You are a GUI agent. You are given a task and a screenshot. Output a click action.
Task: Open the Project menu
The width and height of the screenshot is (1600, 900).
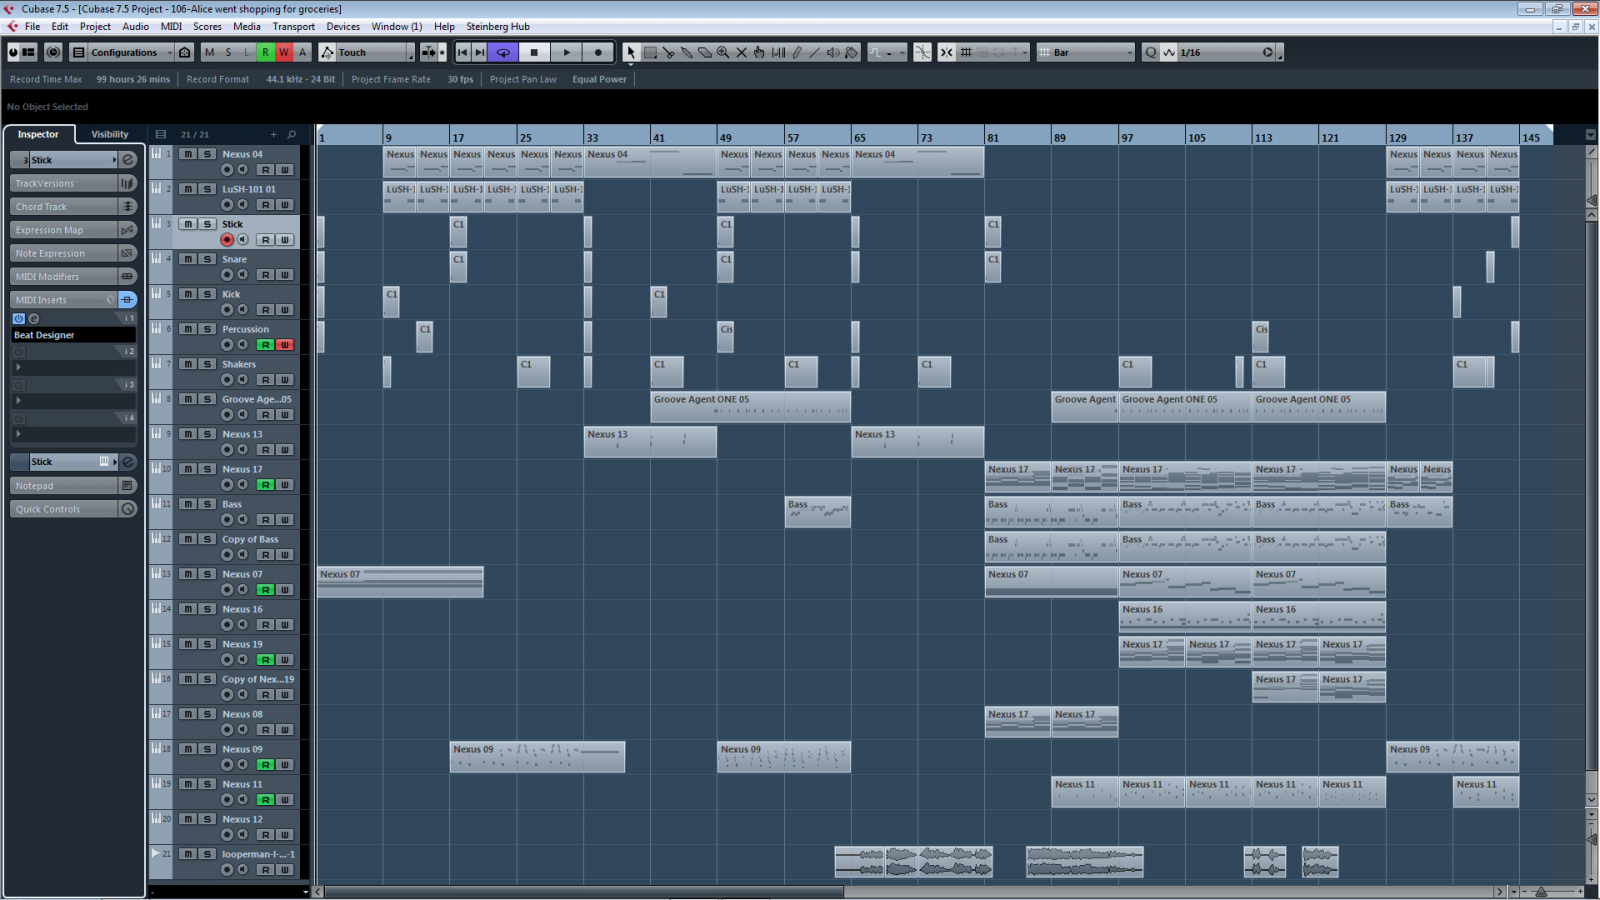95,26
